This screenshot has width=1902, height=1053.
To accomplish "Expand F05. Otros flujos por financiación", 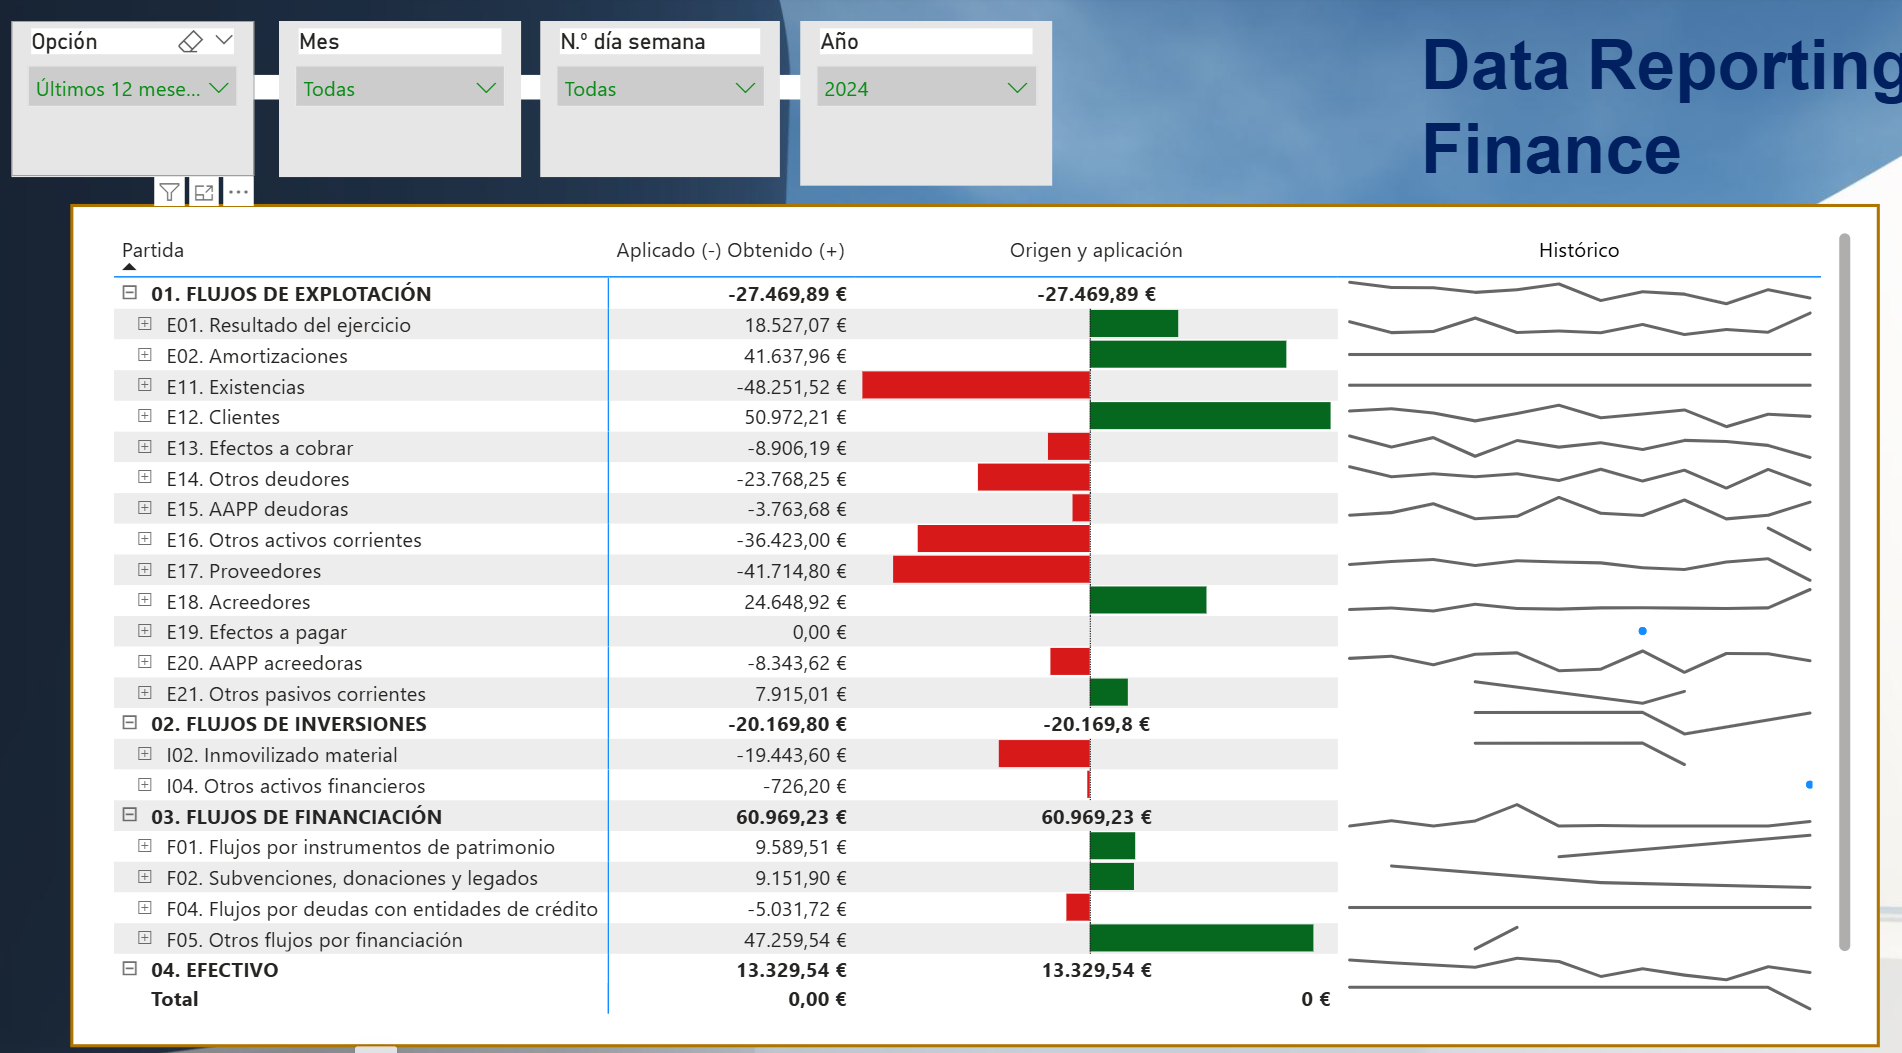I will coord(145,939).
